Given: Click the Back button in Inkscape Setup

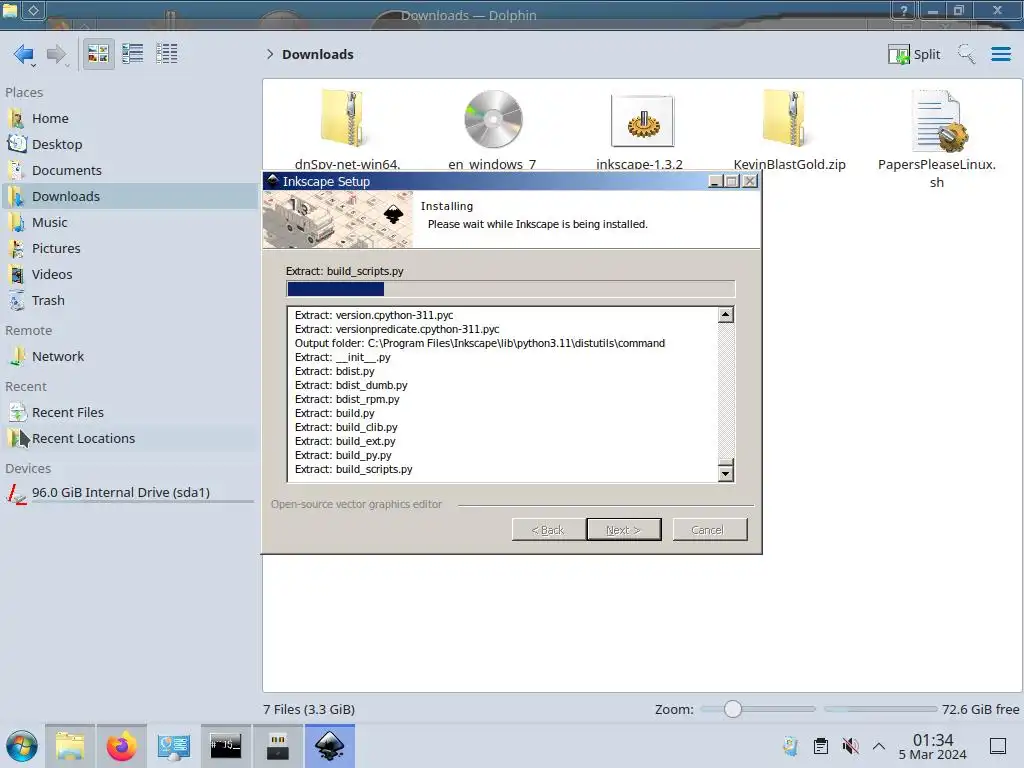Looking at the screenshot, I should 548,530.
